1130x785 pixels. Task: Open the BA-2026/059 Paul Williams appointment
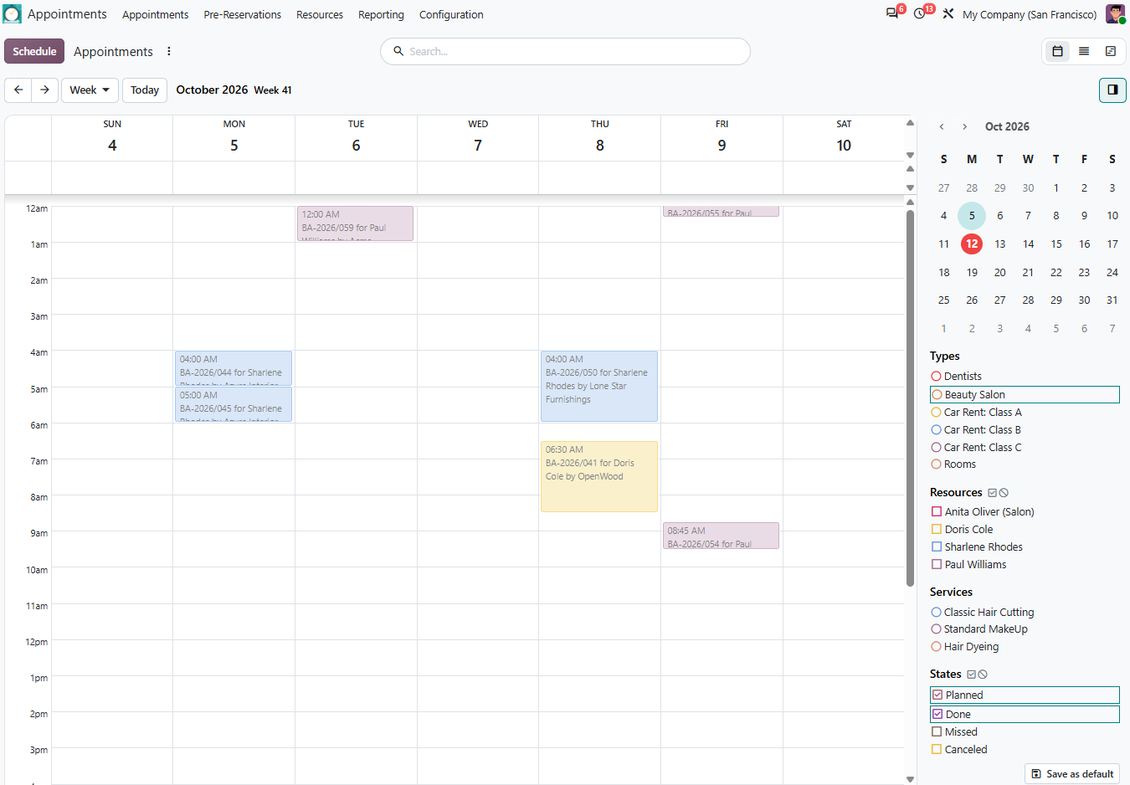(x=355, y=223)
